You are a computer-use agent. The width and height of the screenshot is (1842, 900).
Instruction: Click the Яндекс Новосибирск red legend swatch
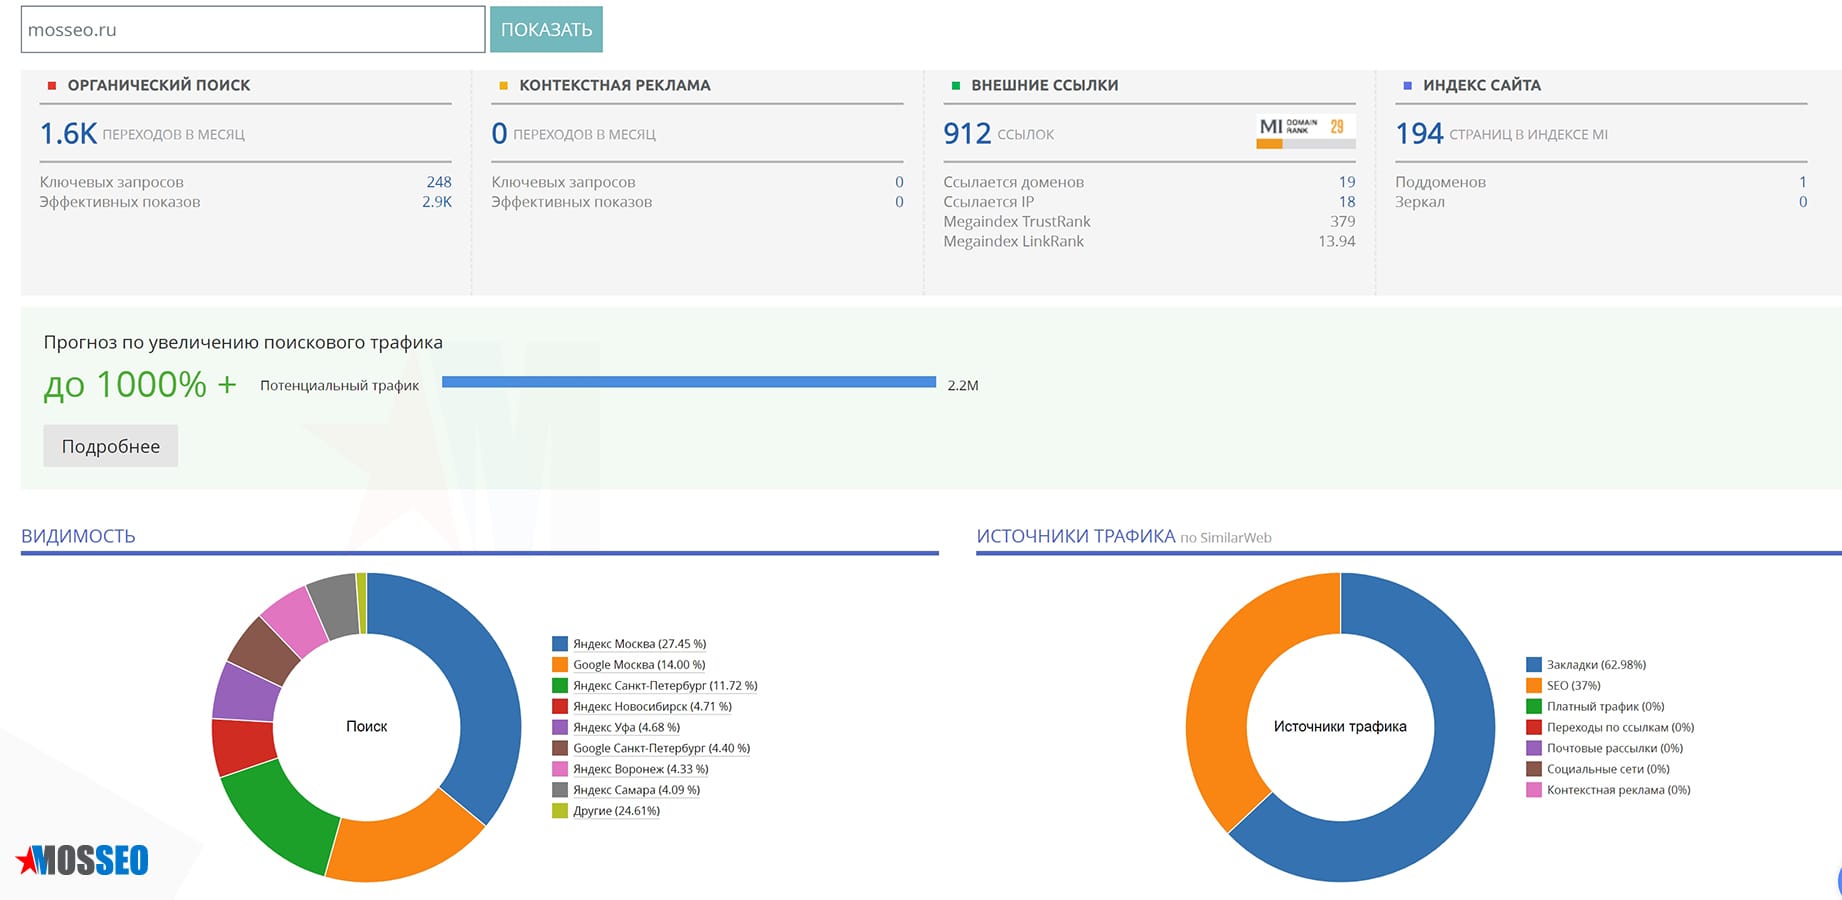click(560, 707)
